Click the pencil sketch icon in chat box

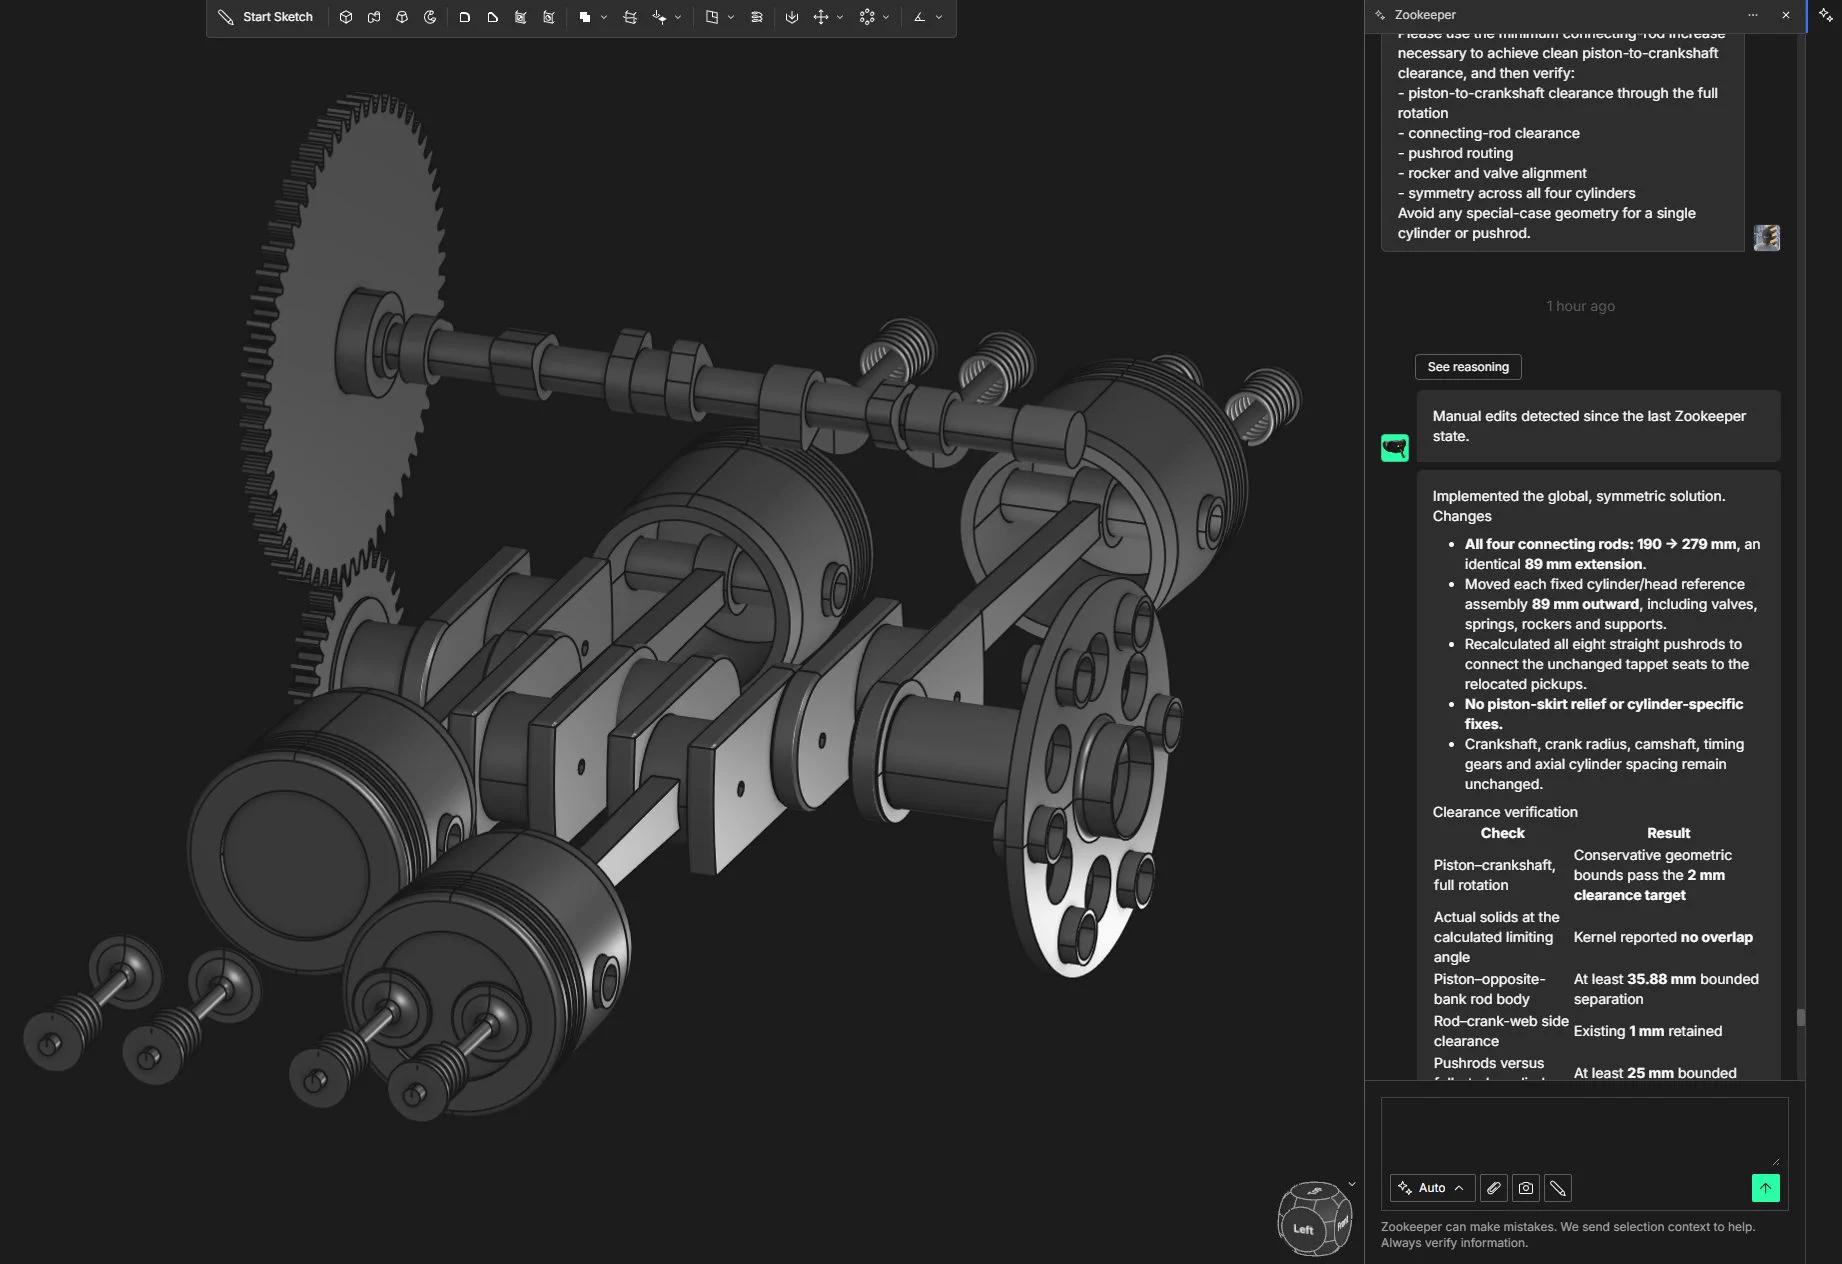pos(1558,1188)
